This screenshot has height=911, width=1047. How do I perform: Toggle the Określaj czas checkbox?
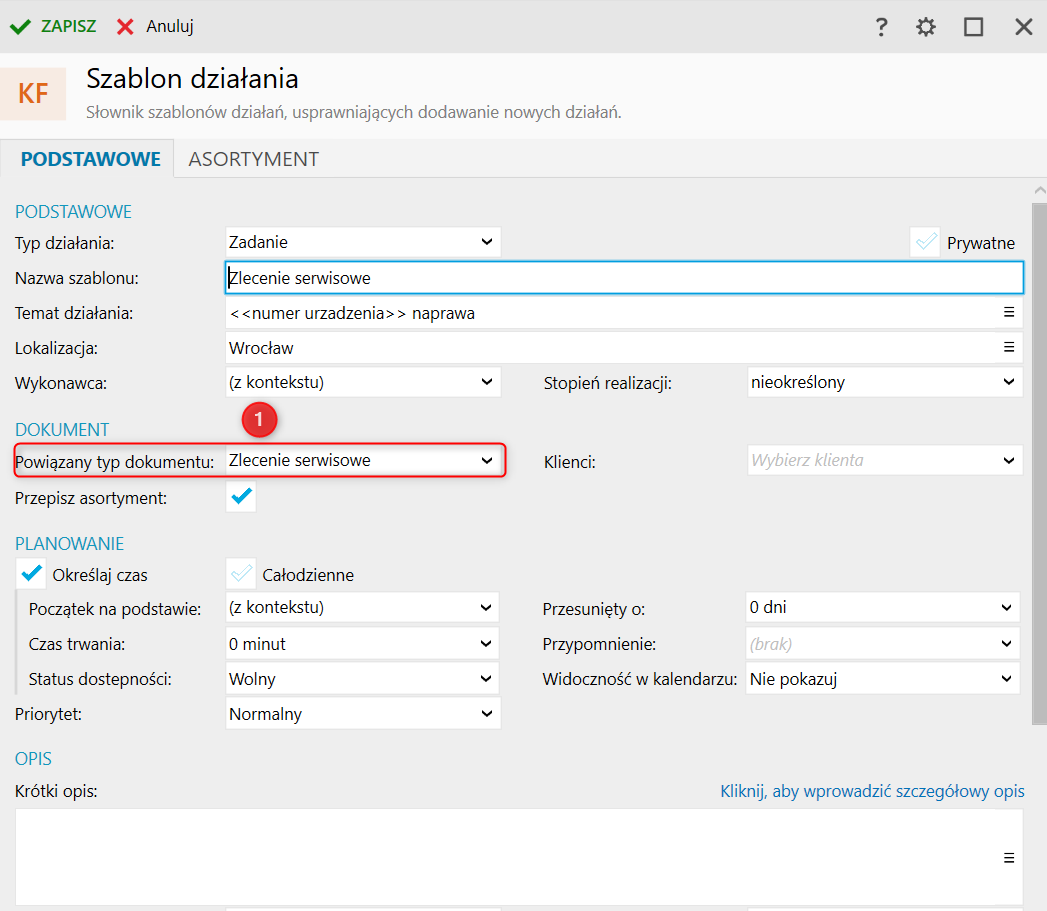tap(33, 574)
